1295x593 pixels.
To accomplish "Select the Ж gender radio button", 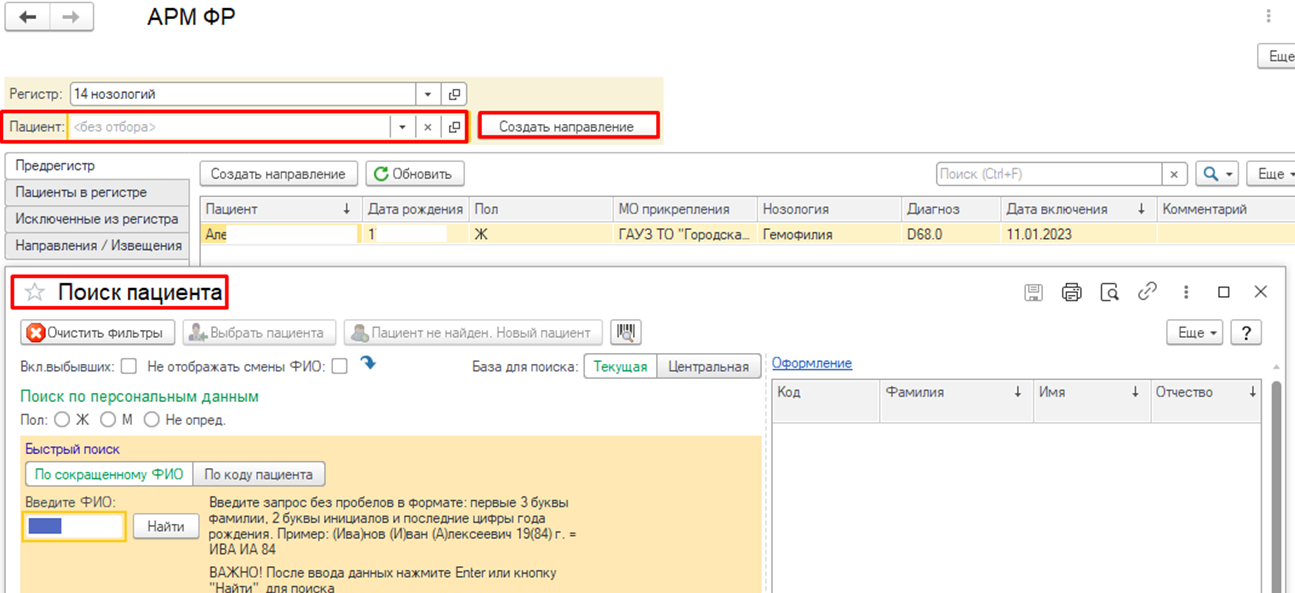I will click(62, 420).
